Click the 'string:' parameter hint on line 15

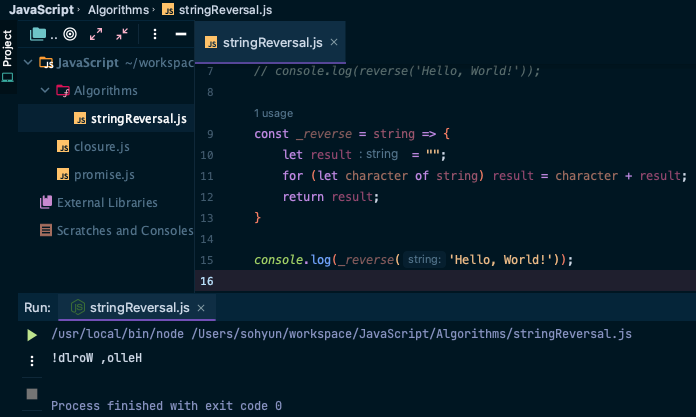point(424,259)
